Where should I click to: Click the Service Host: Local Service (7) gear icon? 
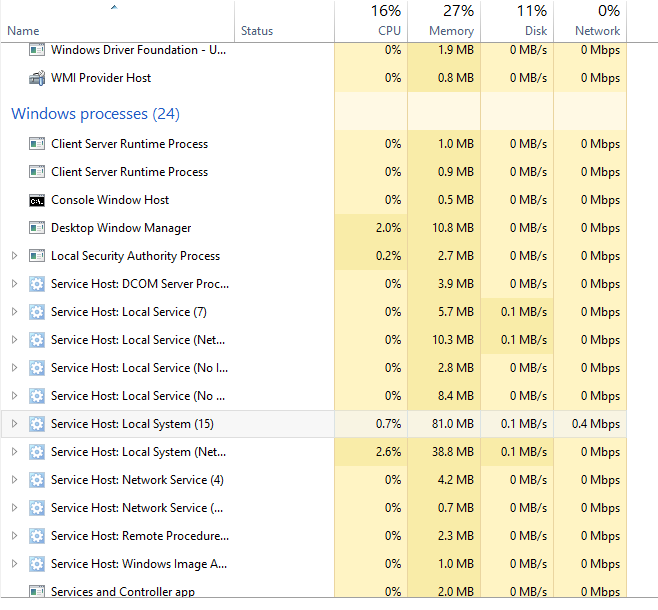37,312
